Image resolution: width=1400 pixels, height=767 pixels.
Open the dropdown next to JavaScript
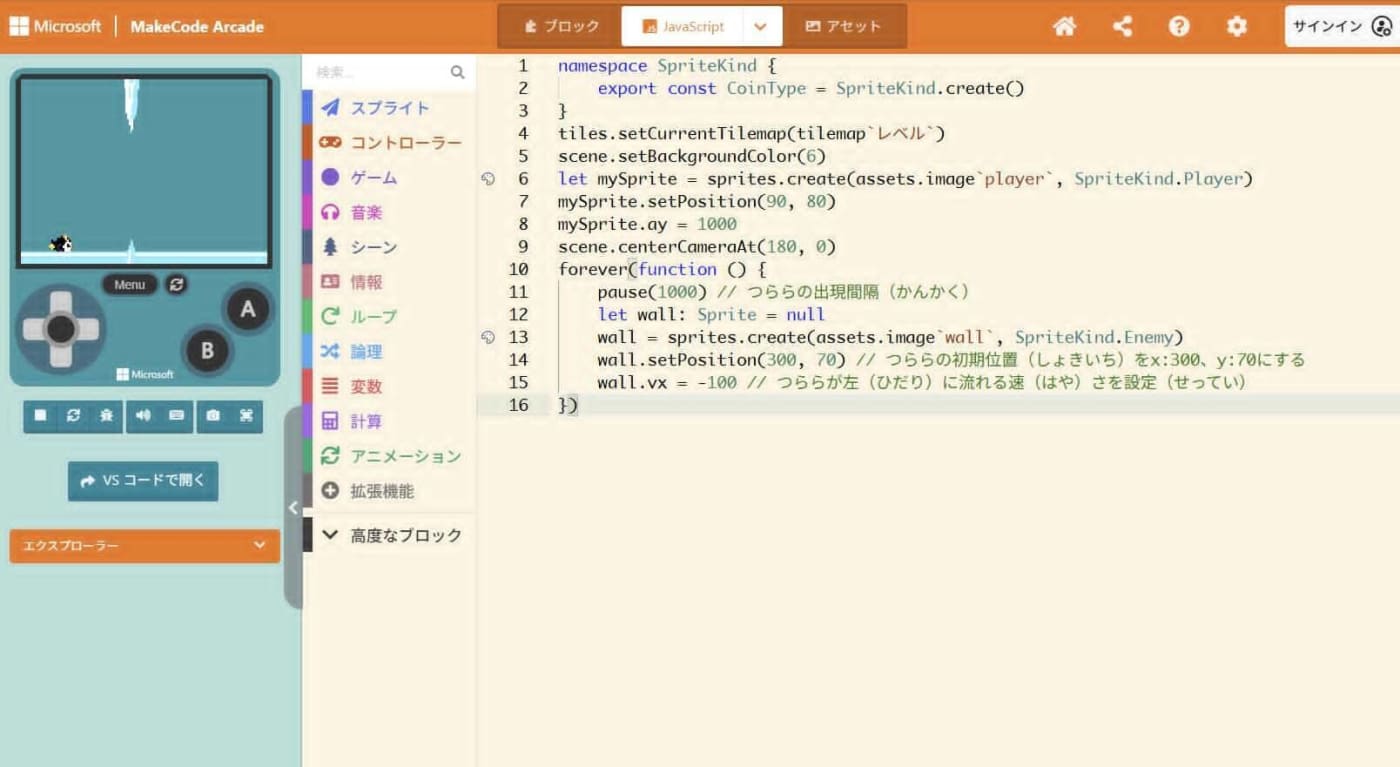(x=760, y=26)
